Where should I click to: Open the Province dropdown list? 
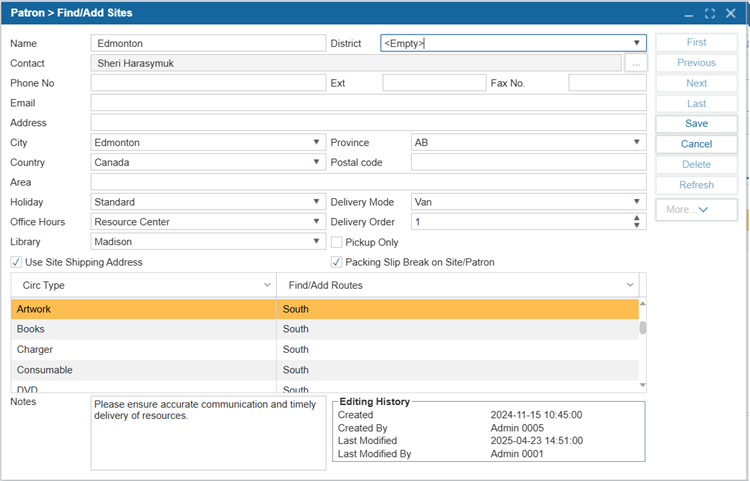637,143
